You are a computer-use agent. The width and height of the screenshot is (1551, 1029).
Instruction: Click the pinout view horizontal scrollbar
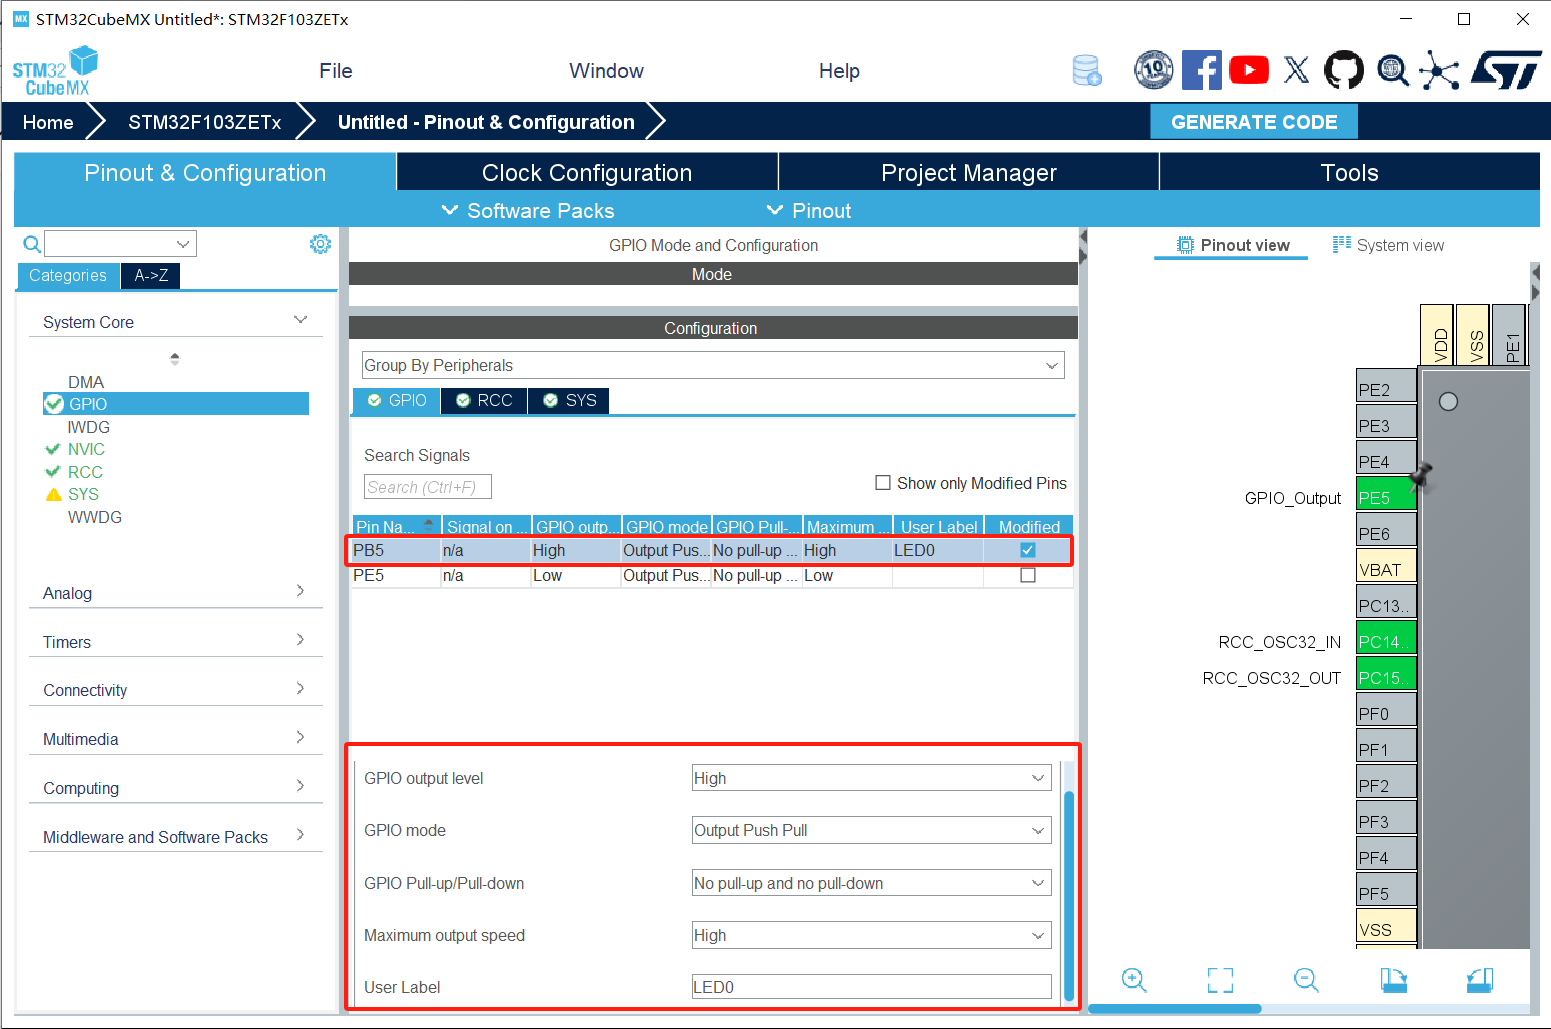(1175, 1008)
